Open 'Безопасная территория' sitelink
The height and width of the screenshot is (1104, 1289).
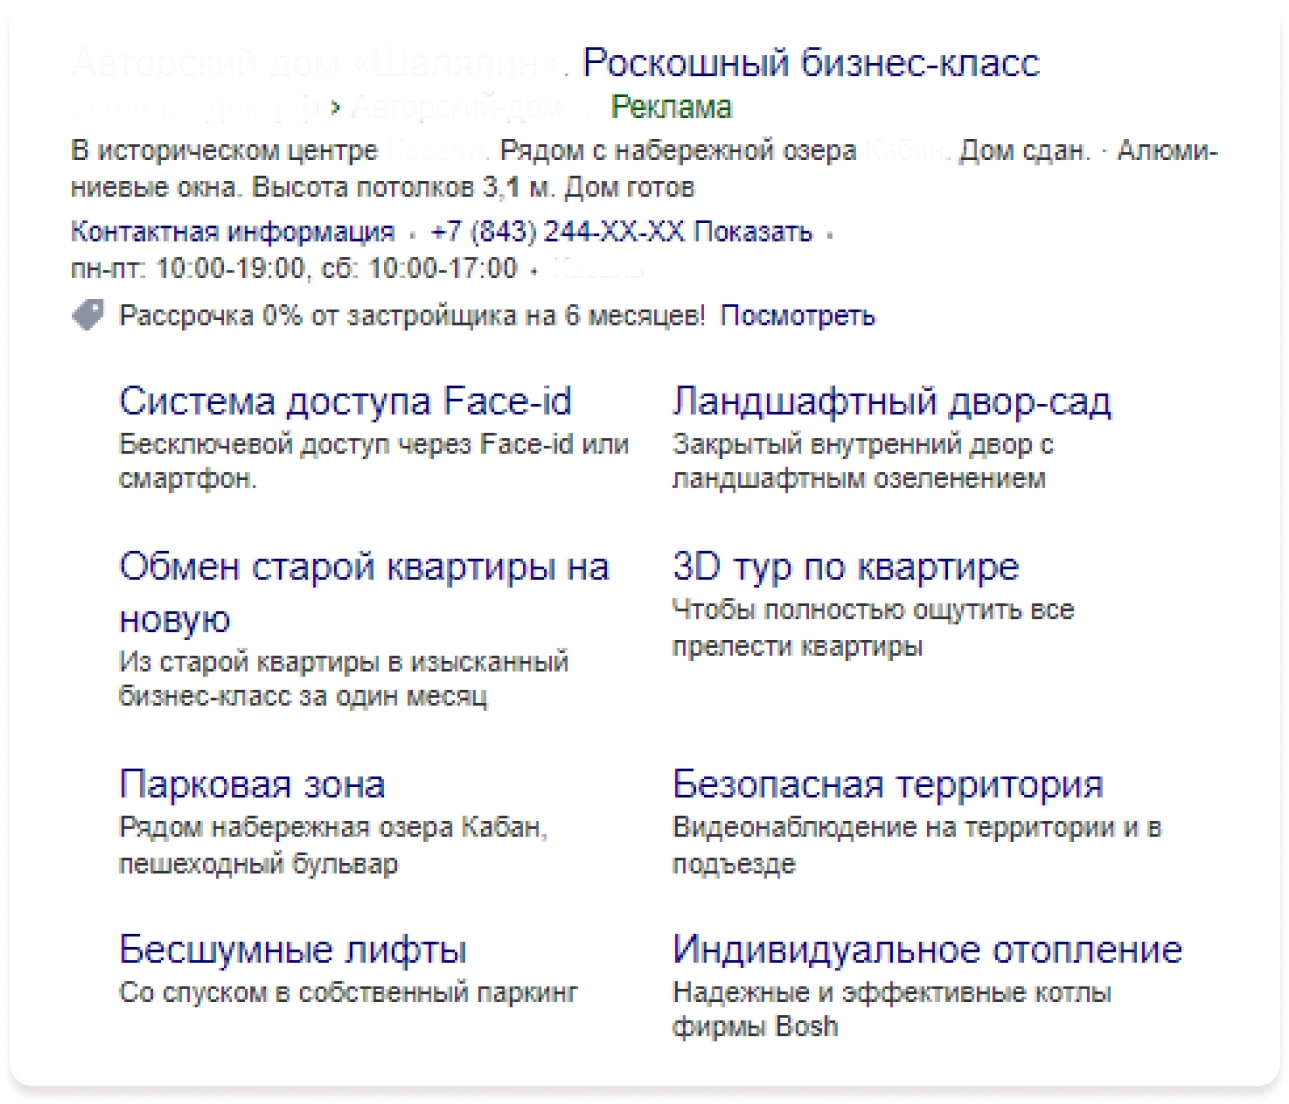(887, 784)
